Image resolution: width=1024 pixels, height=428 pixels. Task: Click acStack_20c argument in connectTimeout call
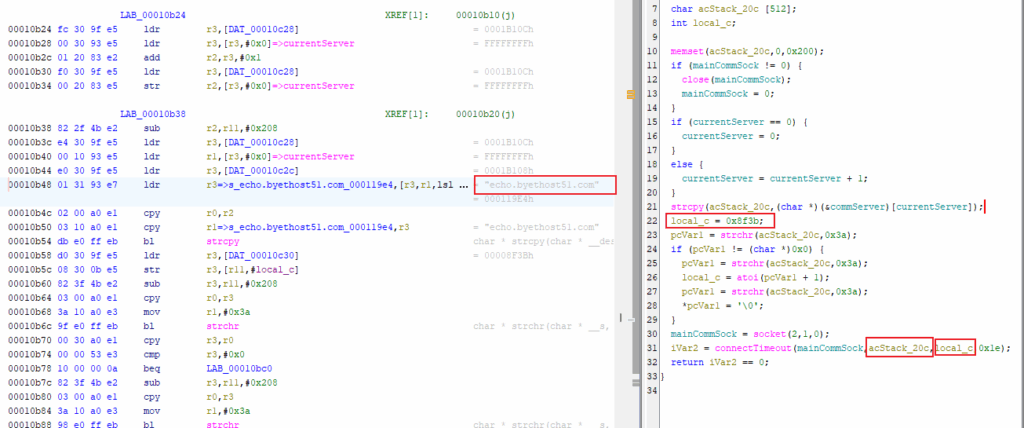coord(899,347)
